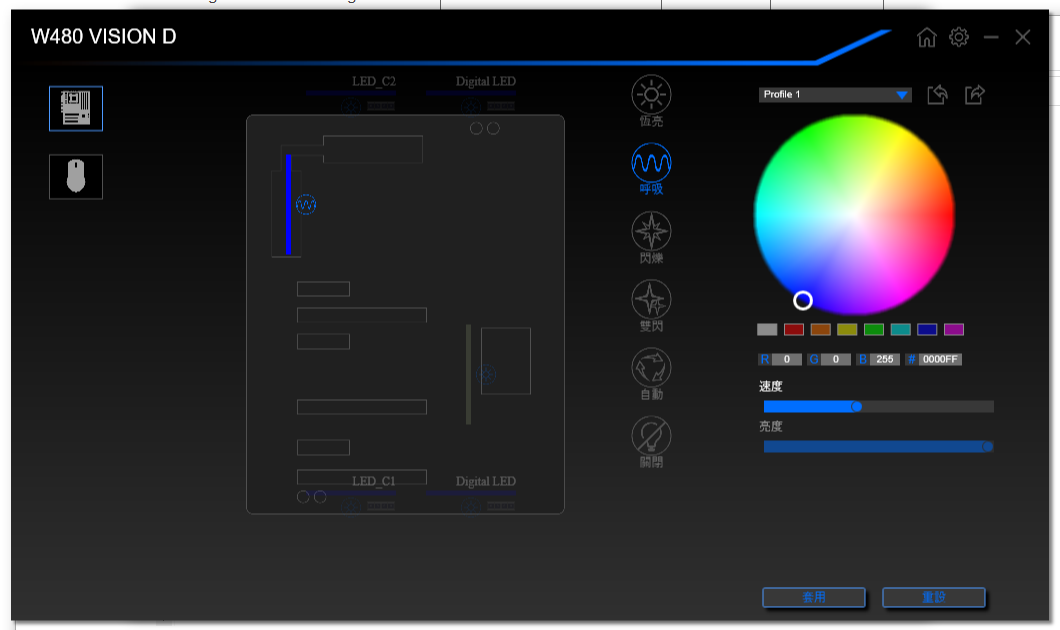This screenshot has width=1060, height=630.
Task: Select the teal color swatch
Action: [900, 329]
